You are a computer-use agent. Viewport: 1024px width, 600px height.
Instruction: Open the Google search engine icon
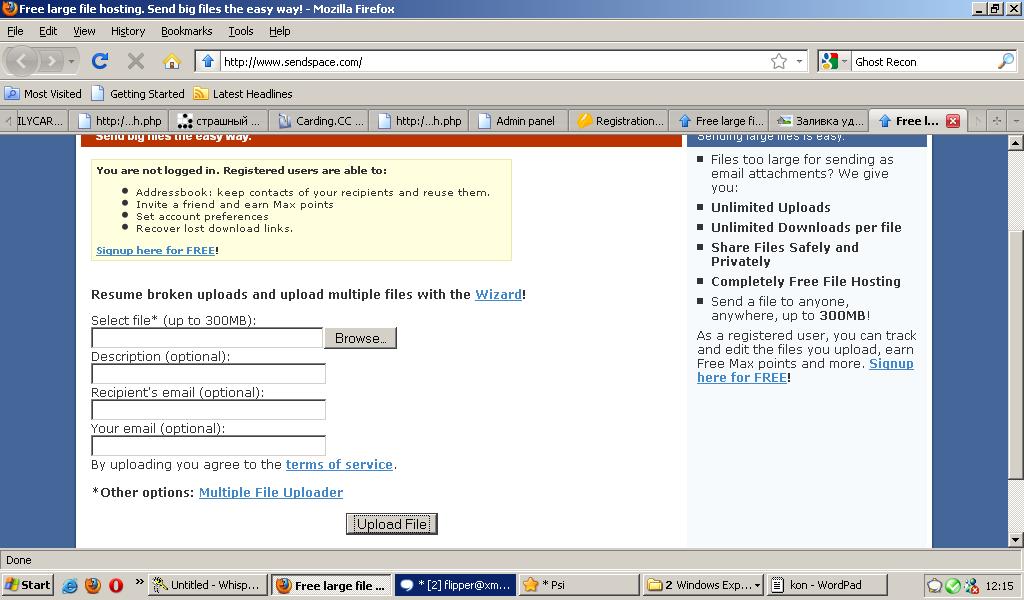[829, 61]
